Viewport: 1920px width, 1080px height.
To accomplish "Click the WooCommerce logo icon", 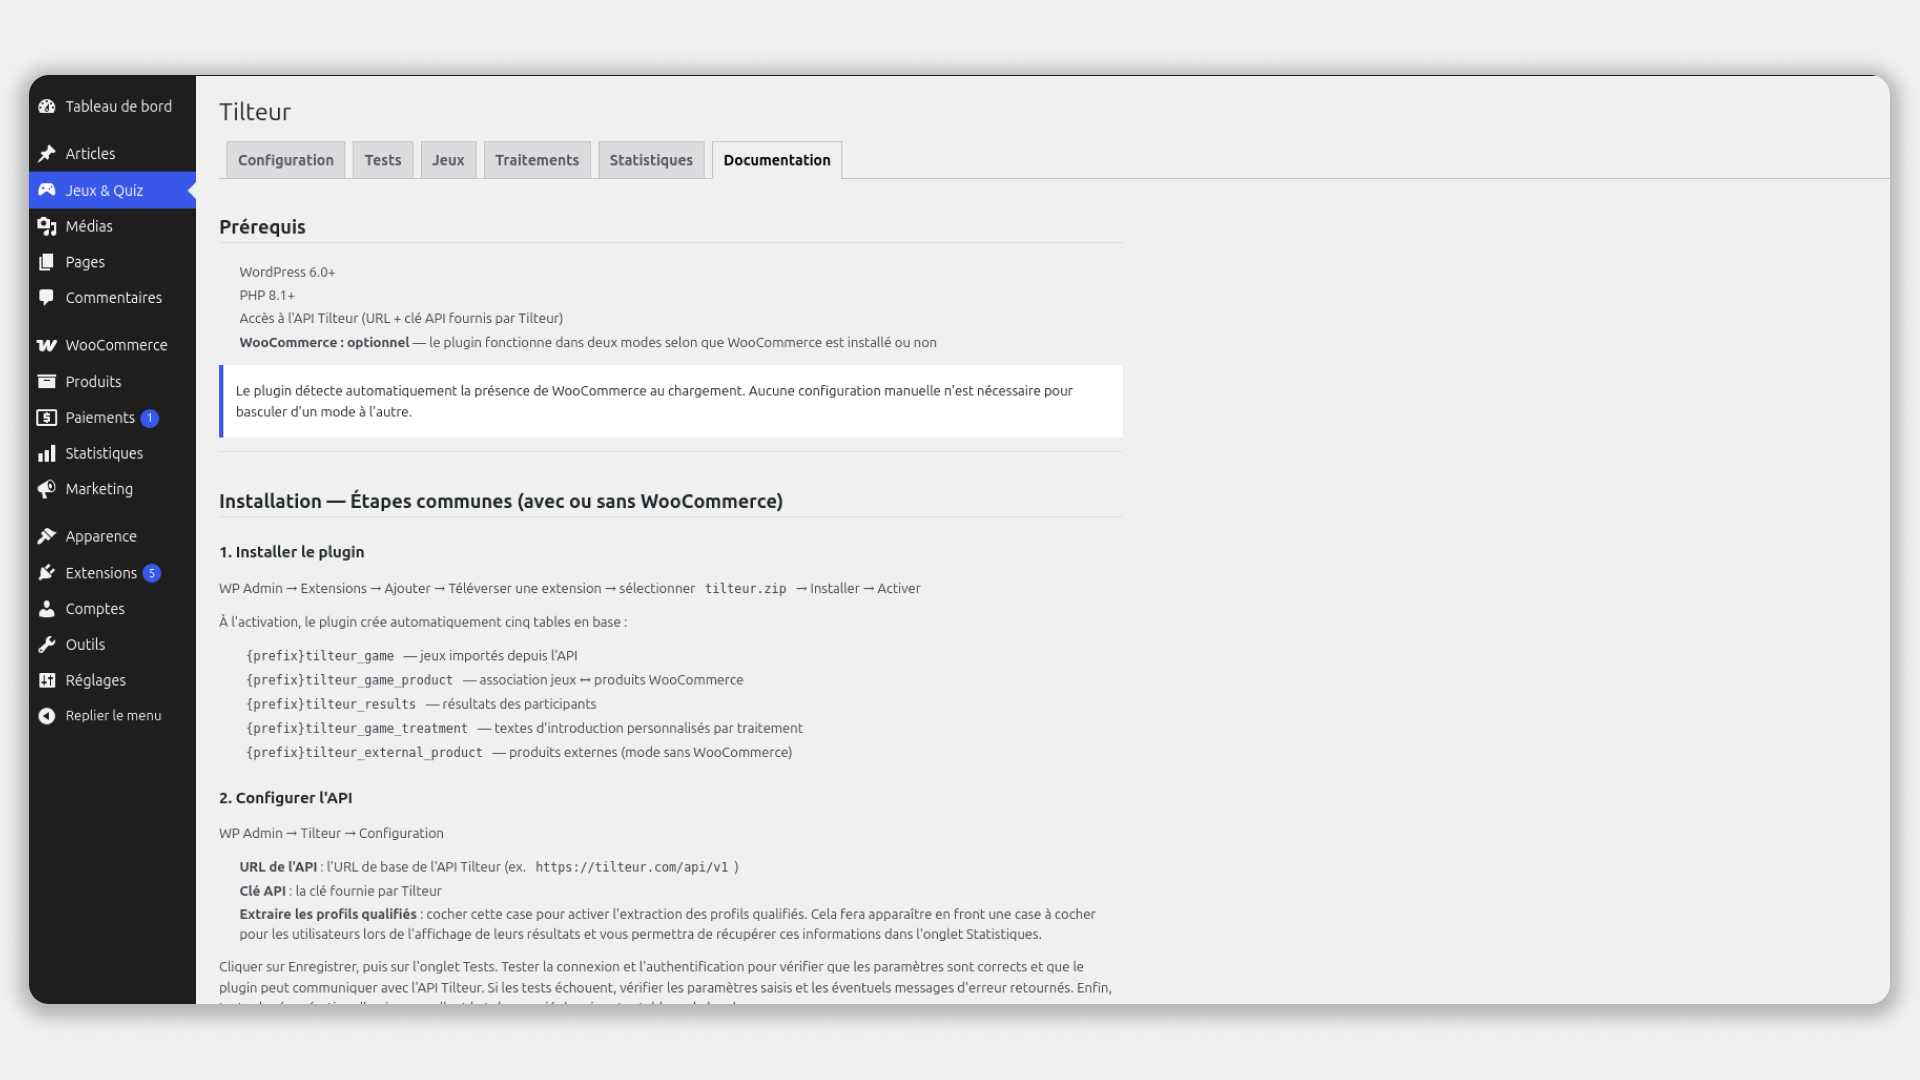I will click(47, 345).
